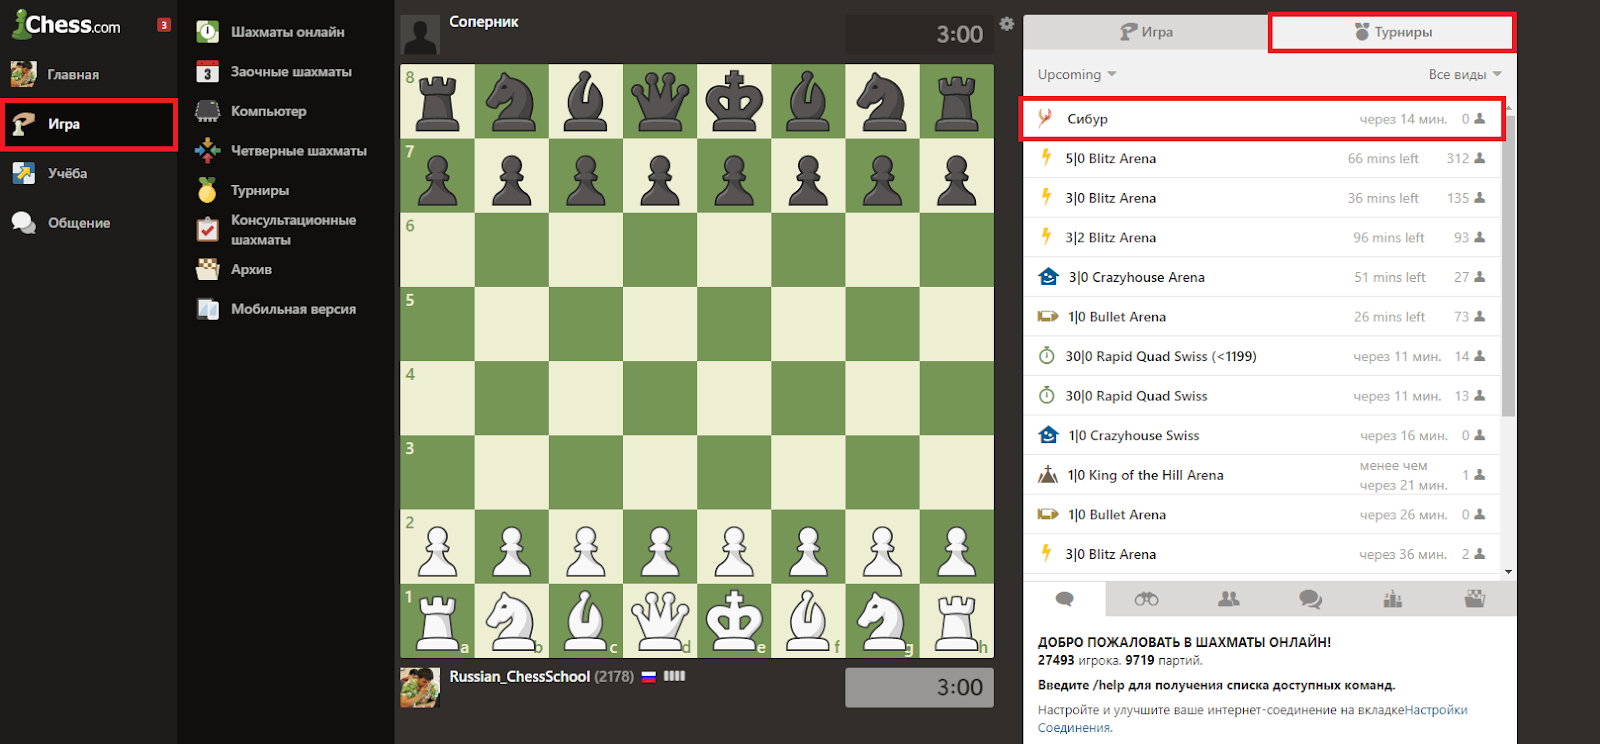The image size is (1600, 744).
Task: Click the opponent avatar placeholder
Action: (420, 35)
